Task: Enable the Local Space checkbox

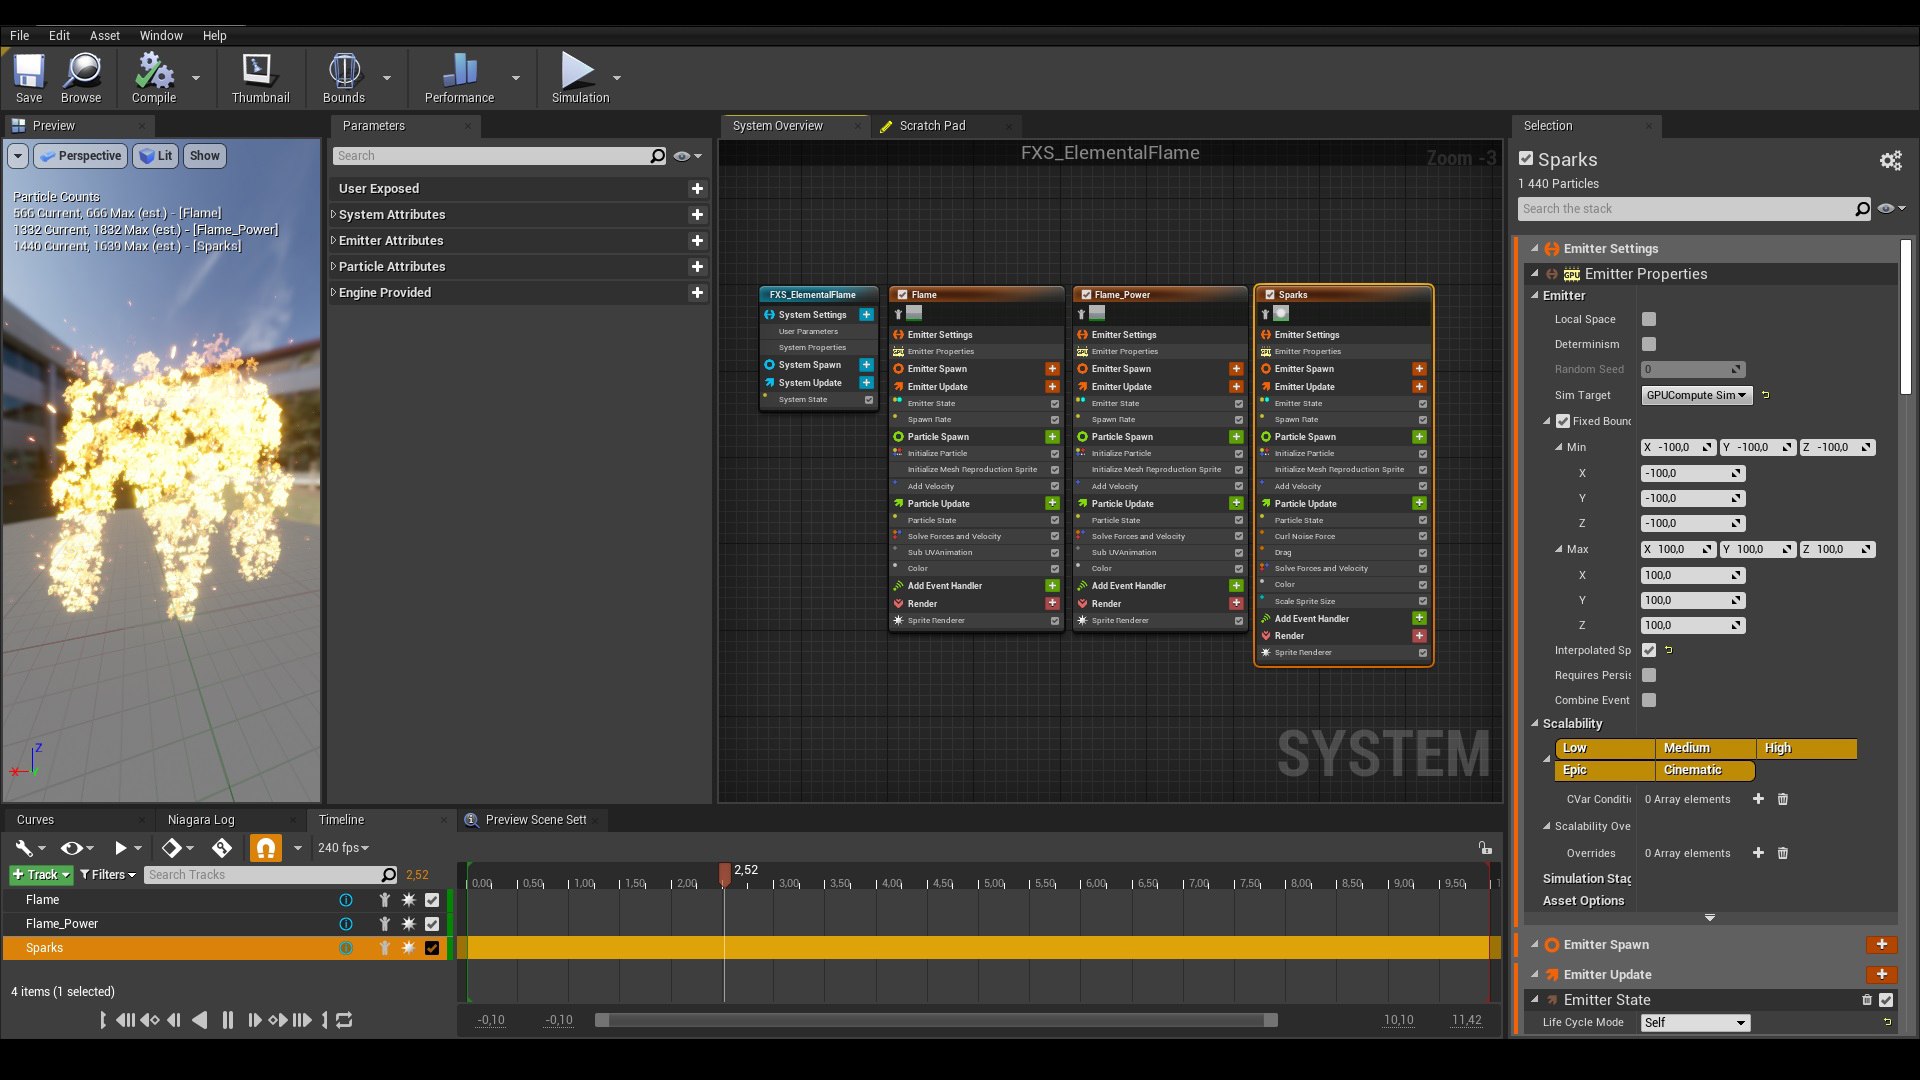Action: click(x=1649, y=319)
